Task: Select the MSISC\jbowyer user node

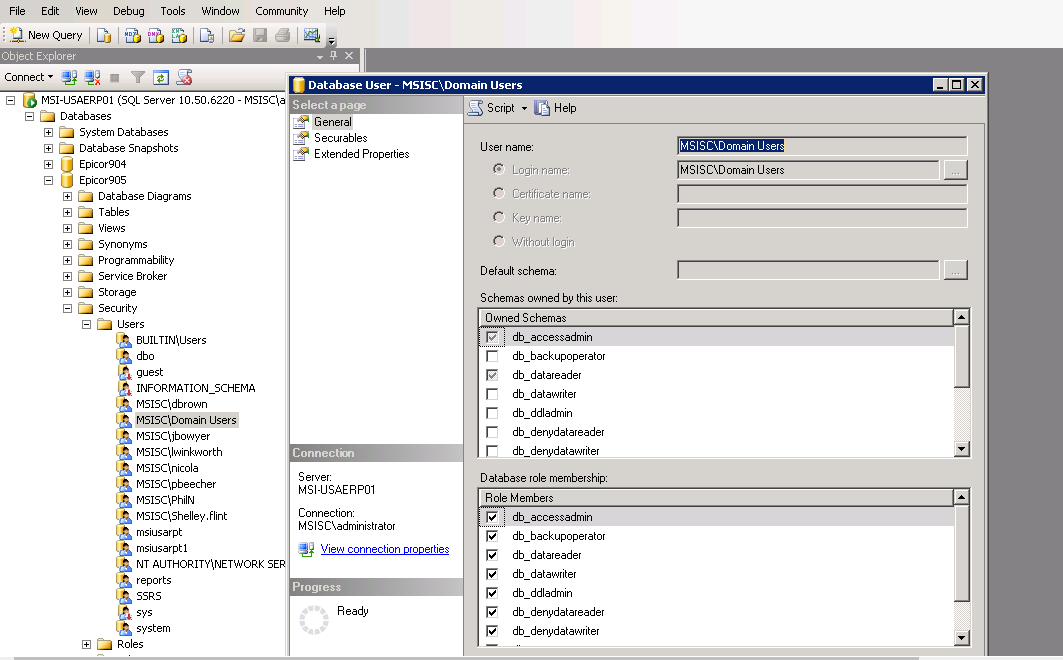Action: tap(173, 436)
